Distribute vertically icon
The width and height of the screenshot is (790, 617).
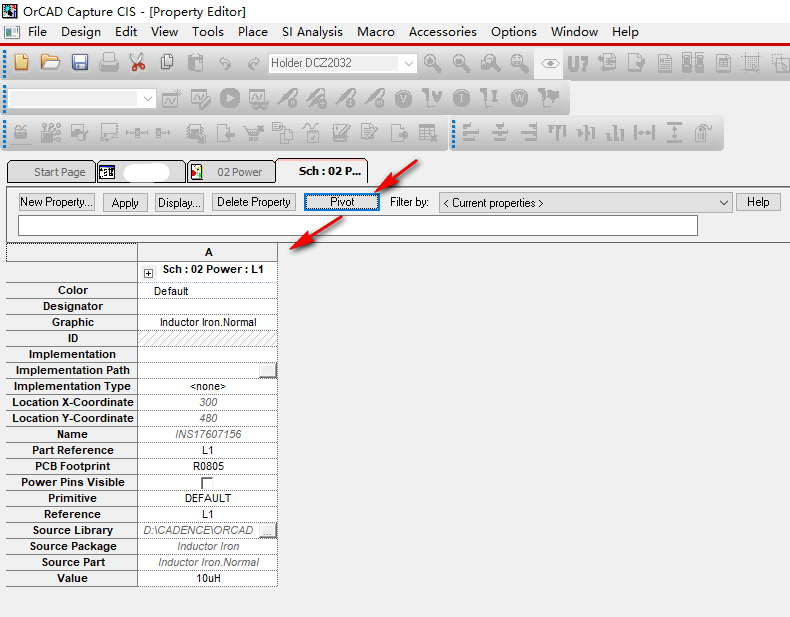pyautogui.click(x=674, y=132)
